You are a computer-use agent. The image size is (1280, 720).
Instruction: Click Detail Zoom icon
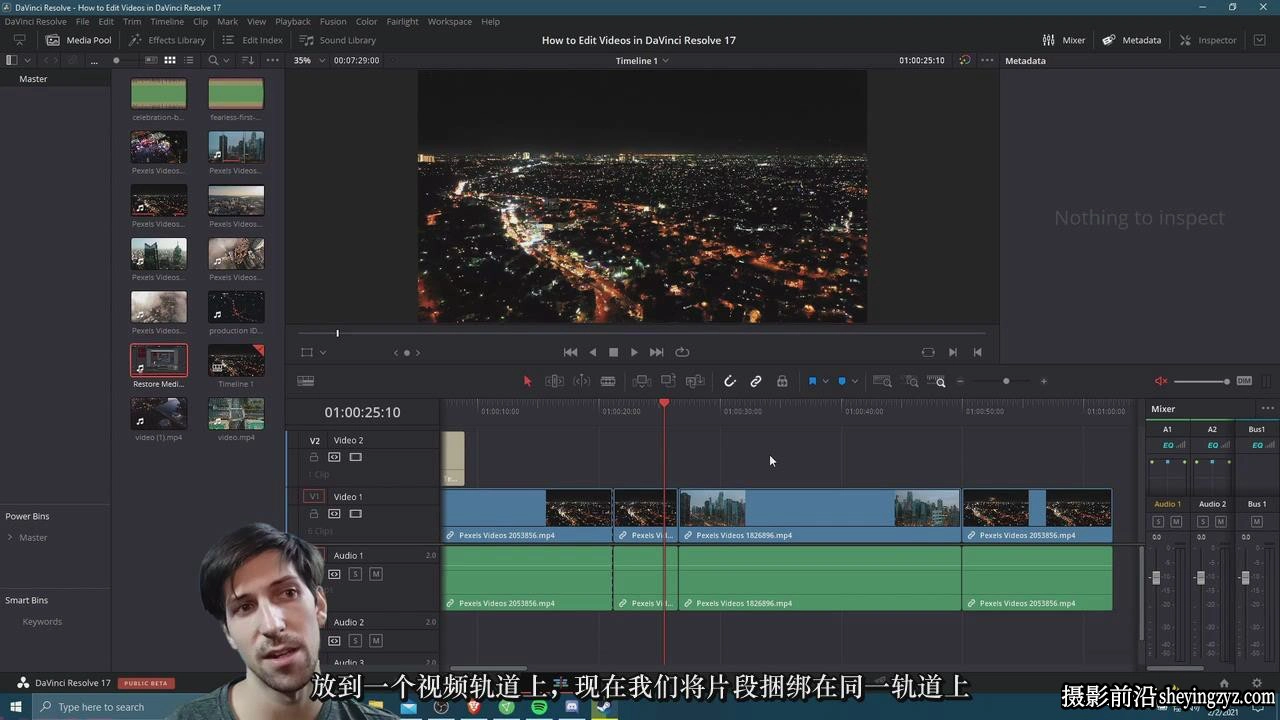[x=911, y=381]
